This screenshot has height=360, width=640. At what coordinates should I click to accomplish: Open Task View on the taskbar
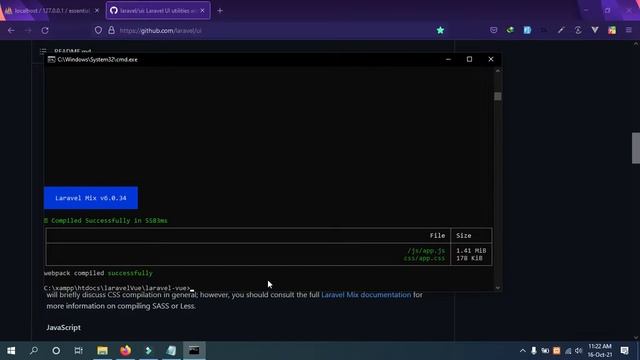pos(78,350)
